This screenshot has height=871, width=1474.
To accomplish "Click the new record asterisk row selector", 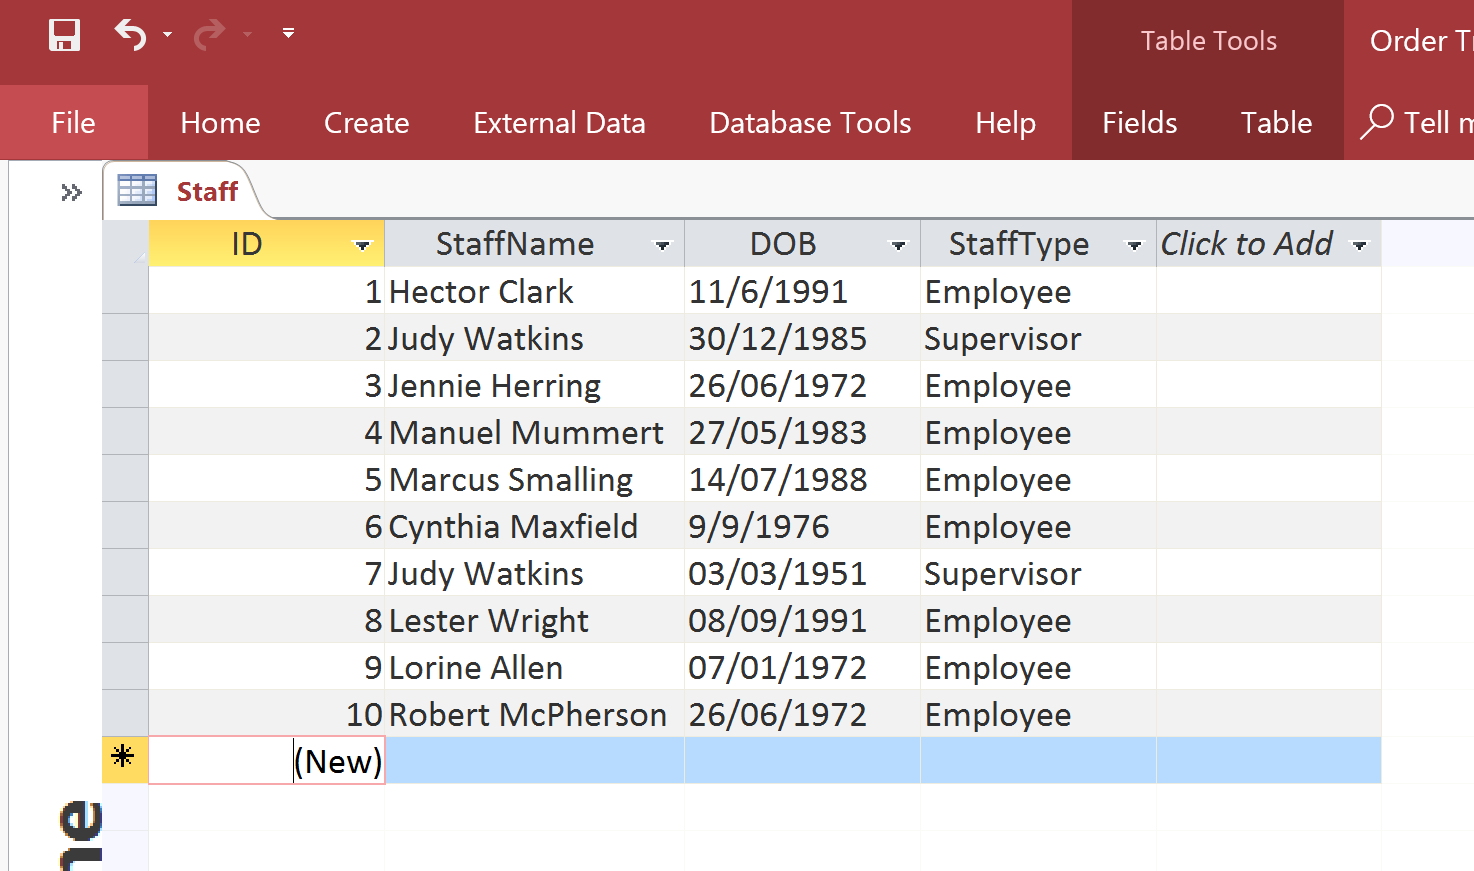I will pyautogui.click(x=125, y=760).
